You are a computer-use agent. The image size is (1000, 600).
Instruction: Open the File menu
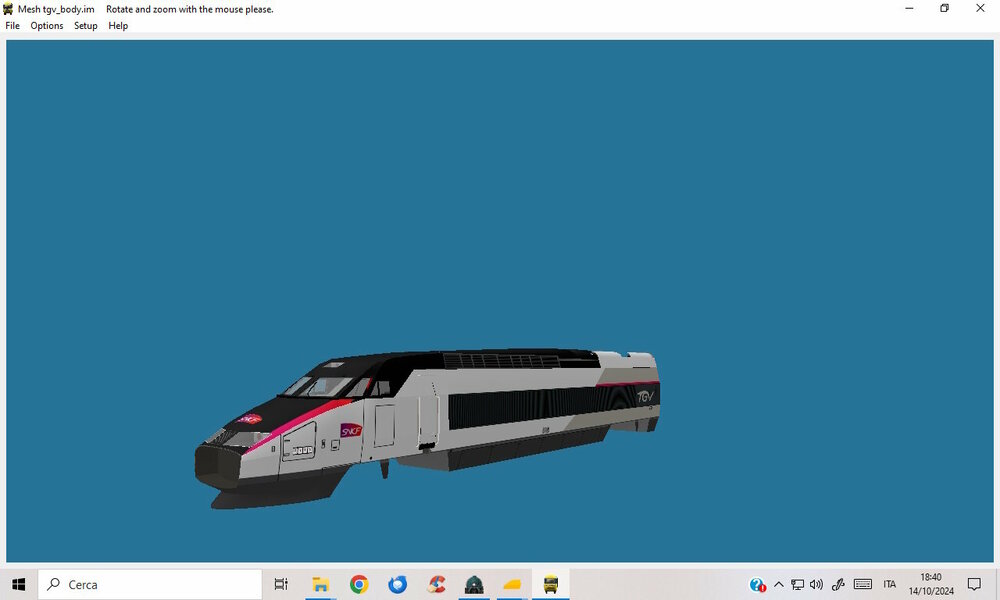pos(13,26)
